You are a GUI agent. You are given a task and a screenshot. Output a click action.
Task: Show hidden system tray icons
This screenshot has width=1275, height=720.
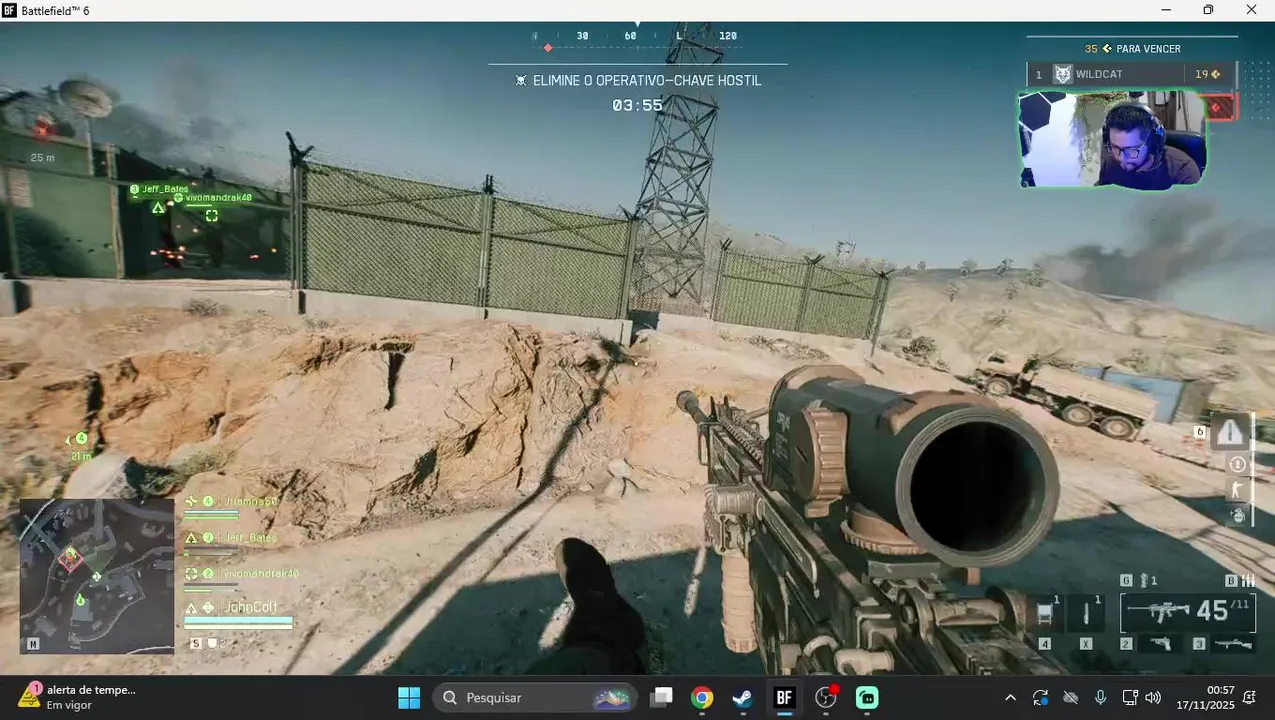click(1010, 697)
